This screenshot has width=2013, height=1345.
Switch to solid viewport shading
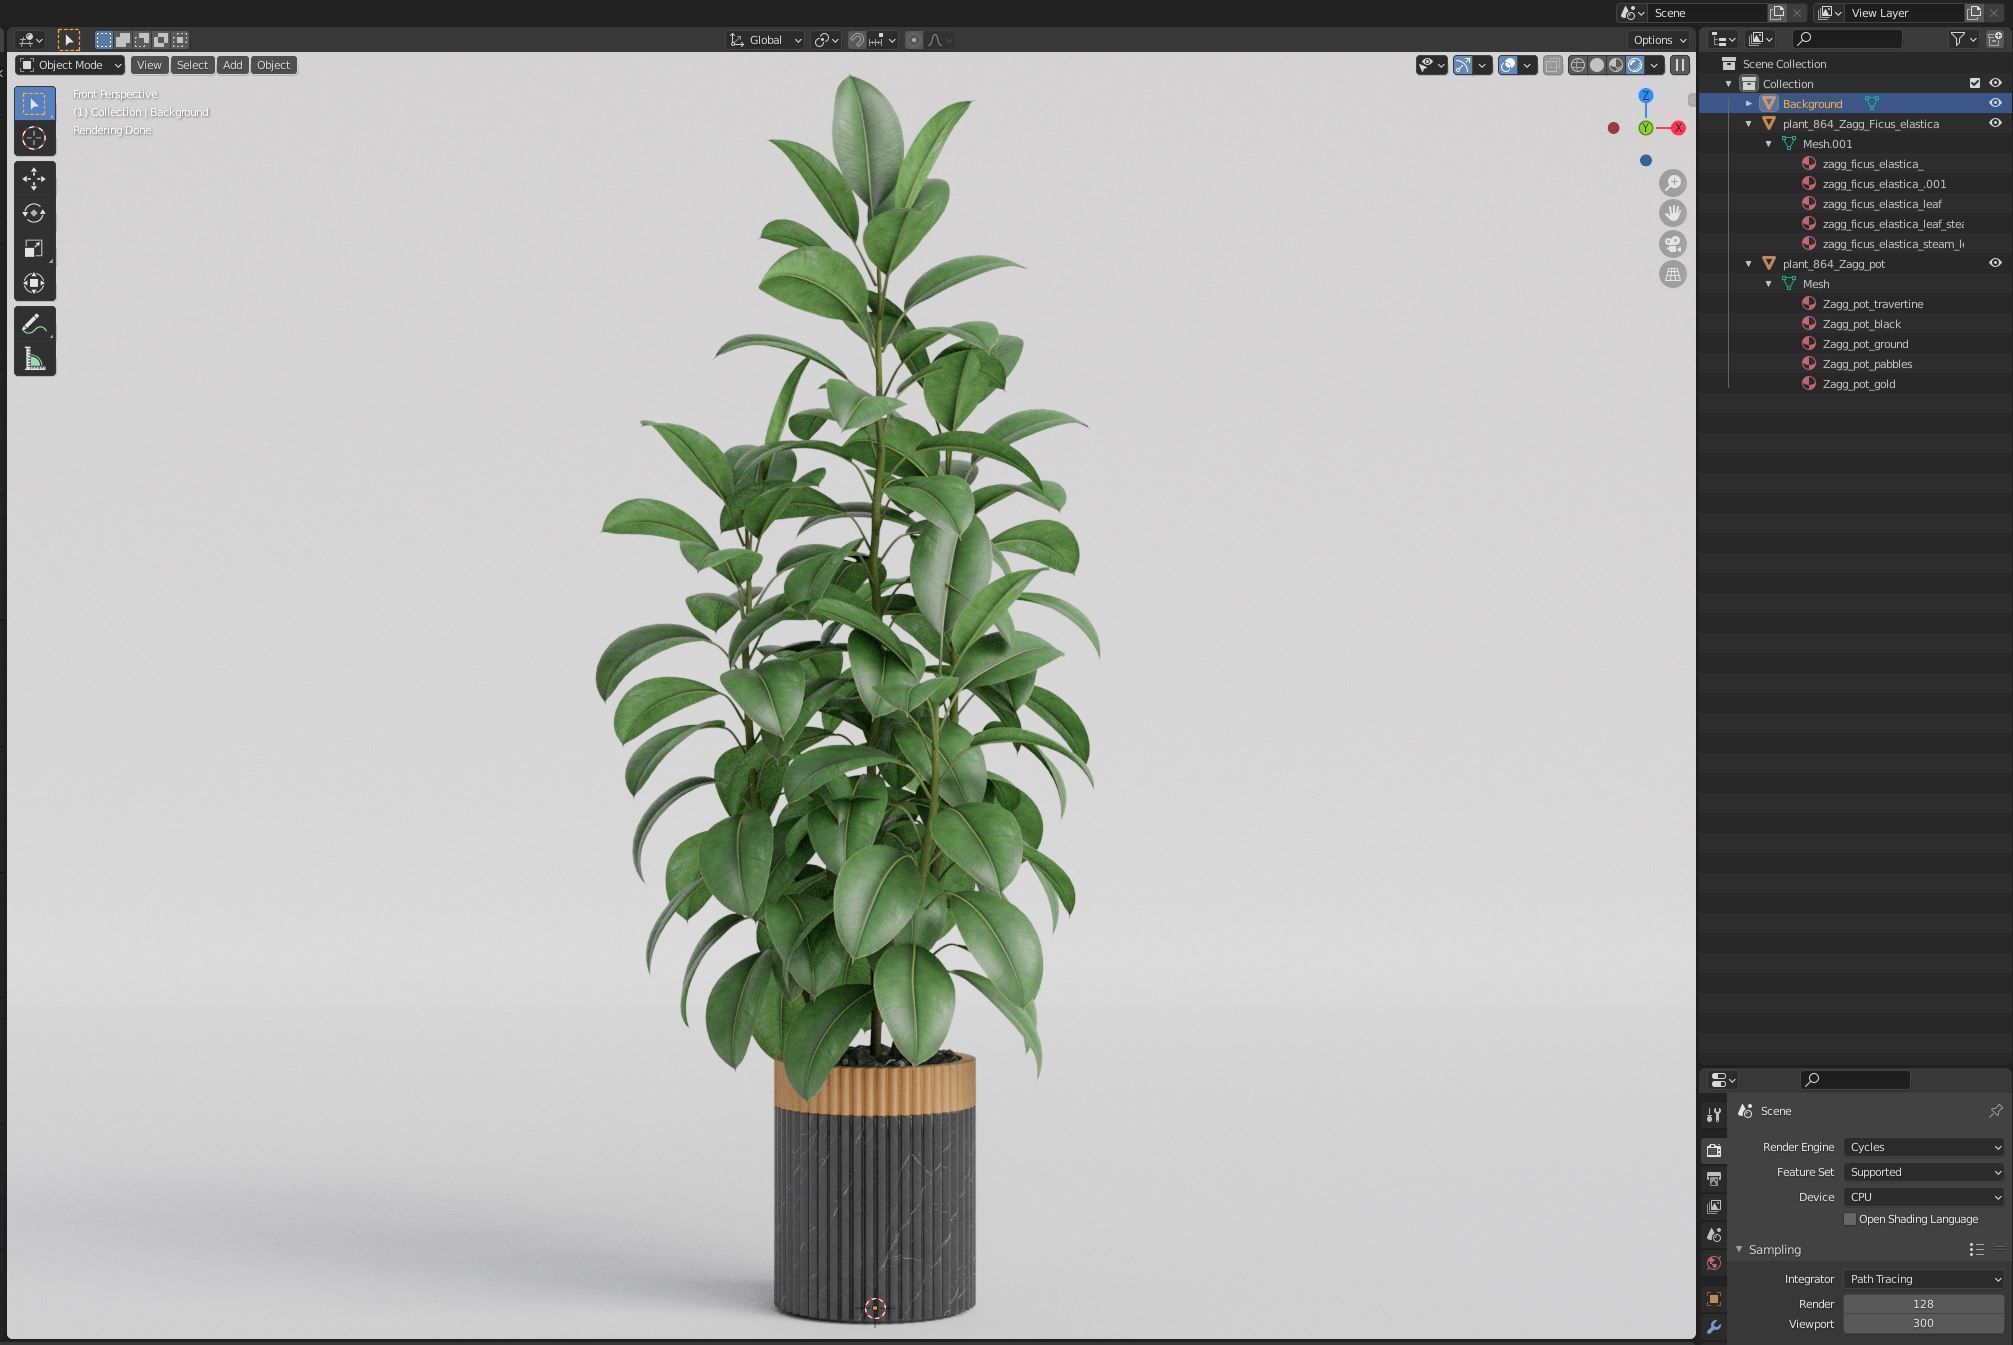[1597, 65]
